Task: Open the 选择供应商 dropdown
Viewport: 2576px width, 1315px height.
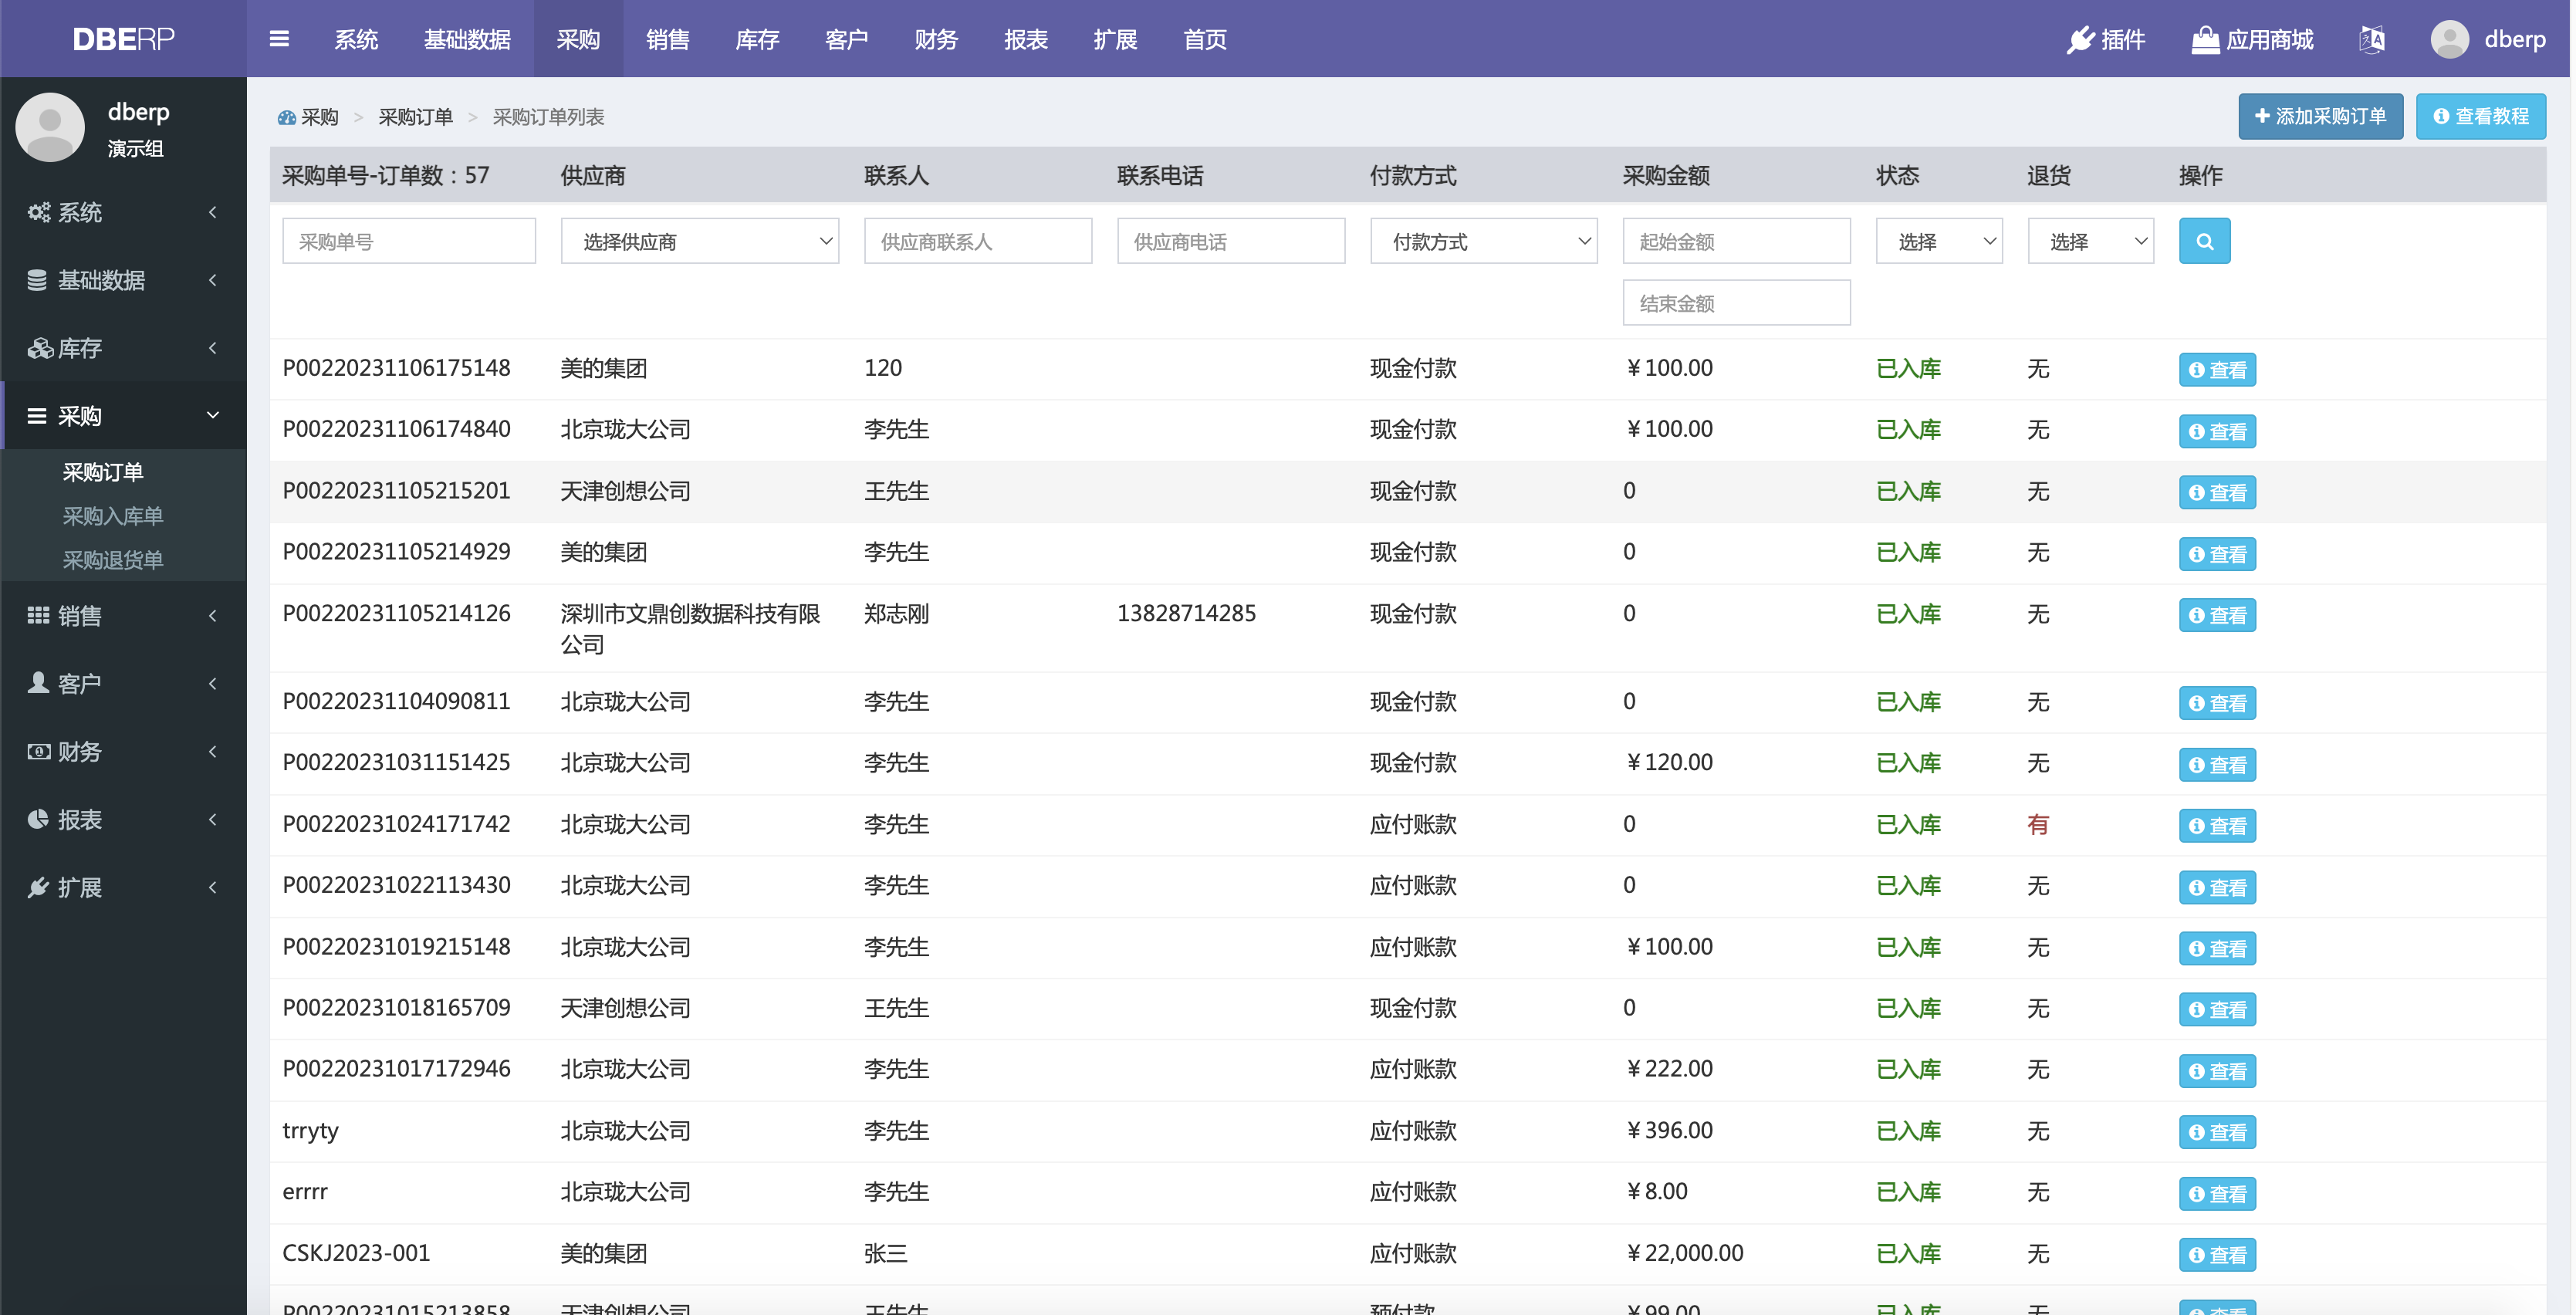Action: (699, 241)
